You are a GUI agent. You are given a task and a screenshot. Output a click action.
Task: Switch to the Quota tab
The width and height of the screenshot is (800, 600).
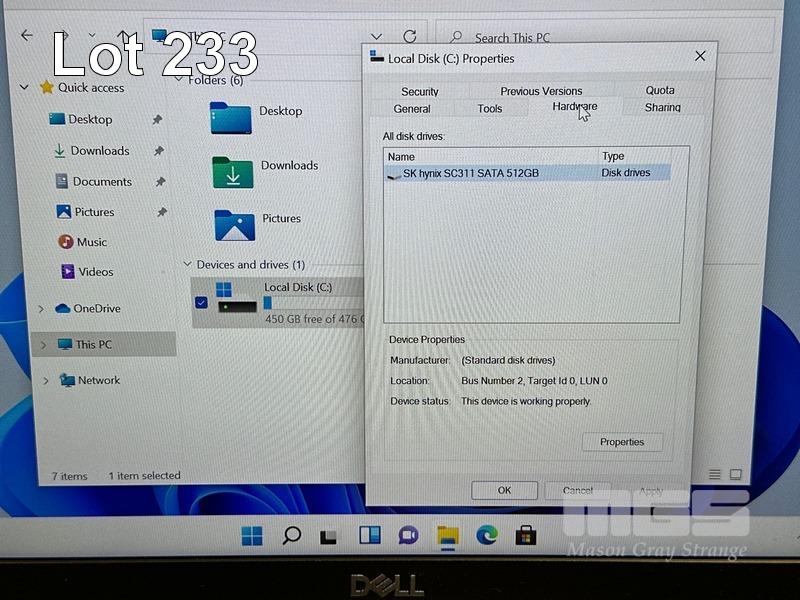660,90
